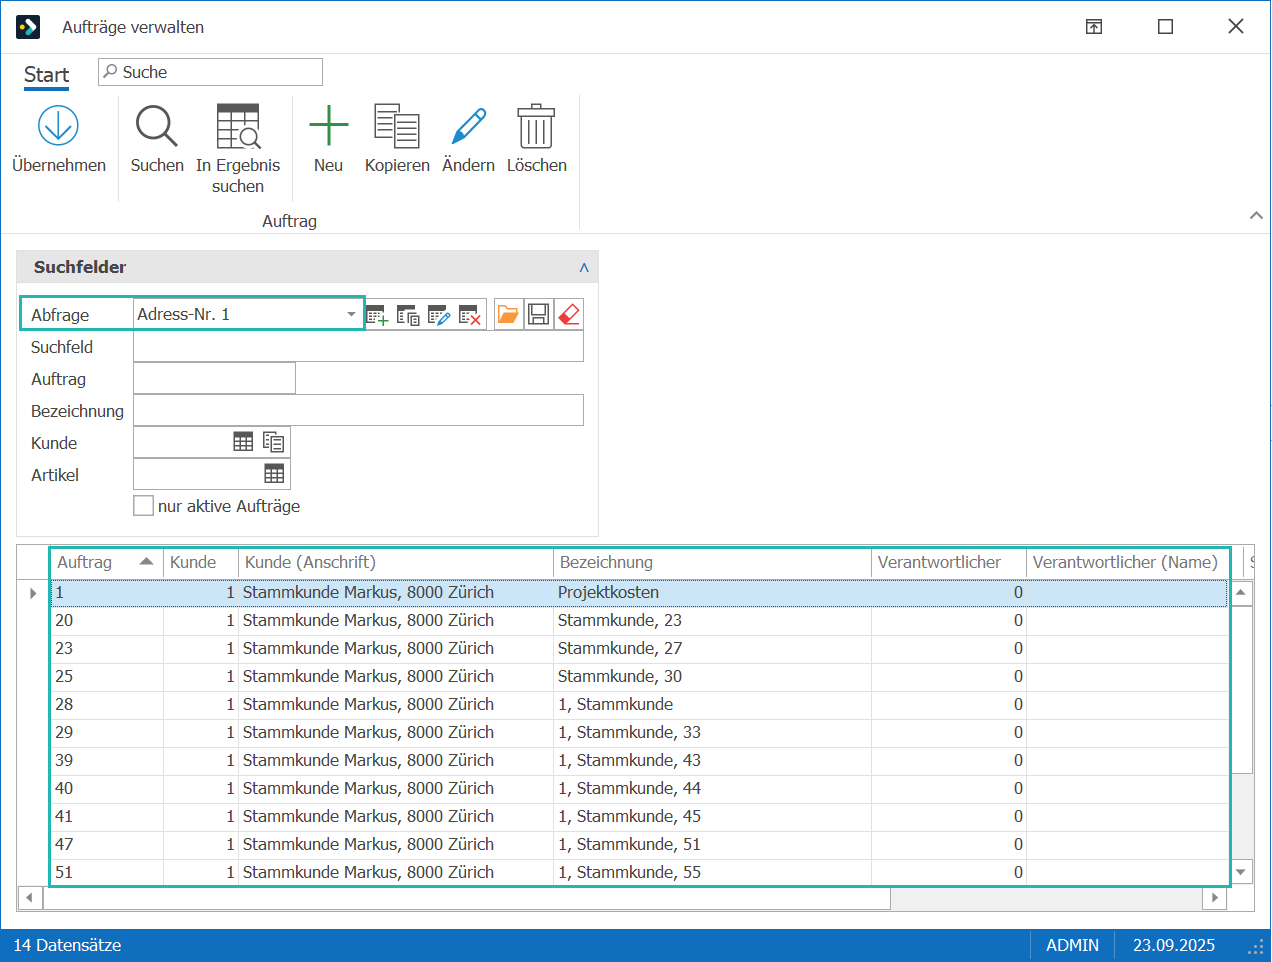Remove the query with table-X icon
The width and height of the screenshot is (1272, 962).
coord(470,315)
